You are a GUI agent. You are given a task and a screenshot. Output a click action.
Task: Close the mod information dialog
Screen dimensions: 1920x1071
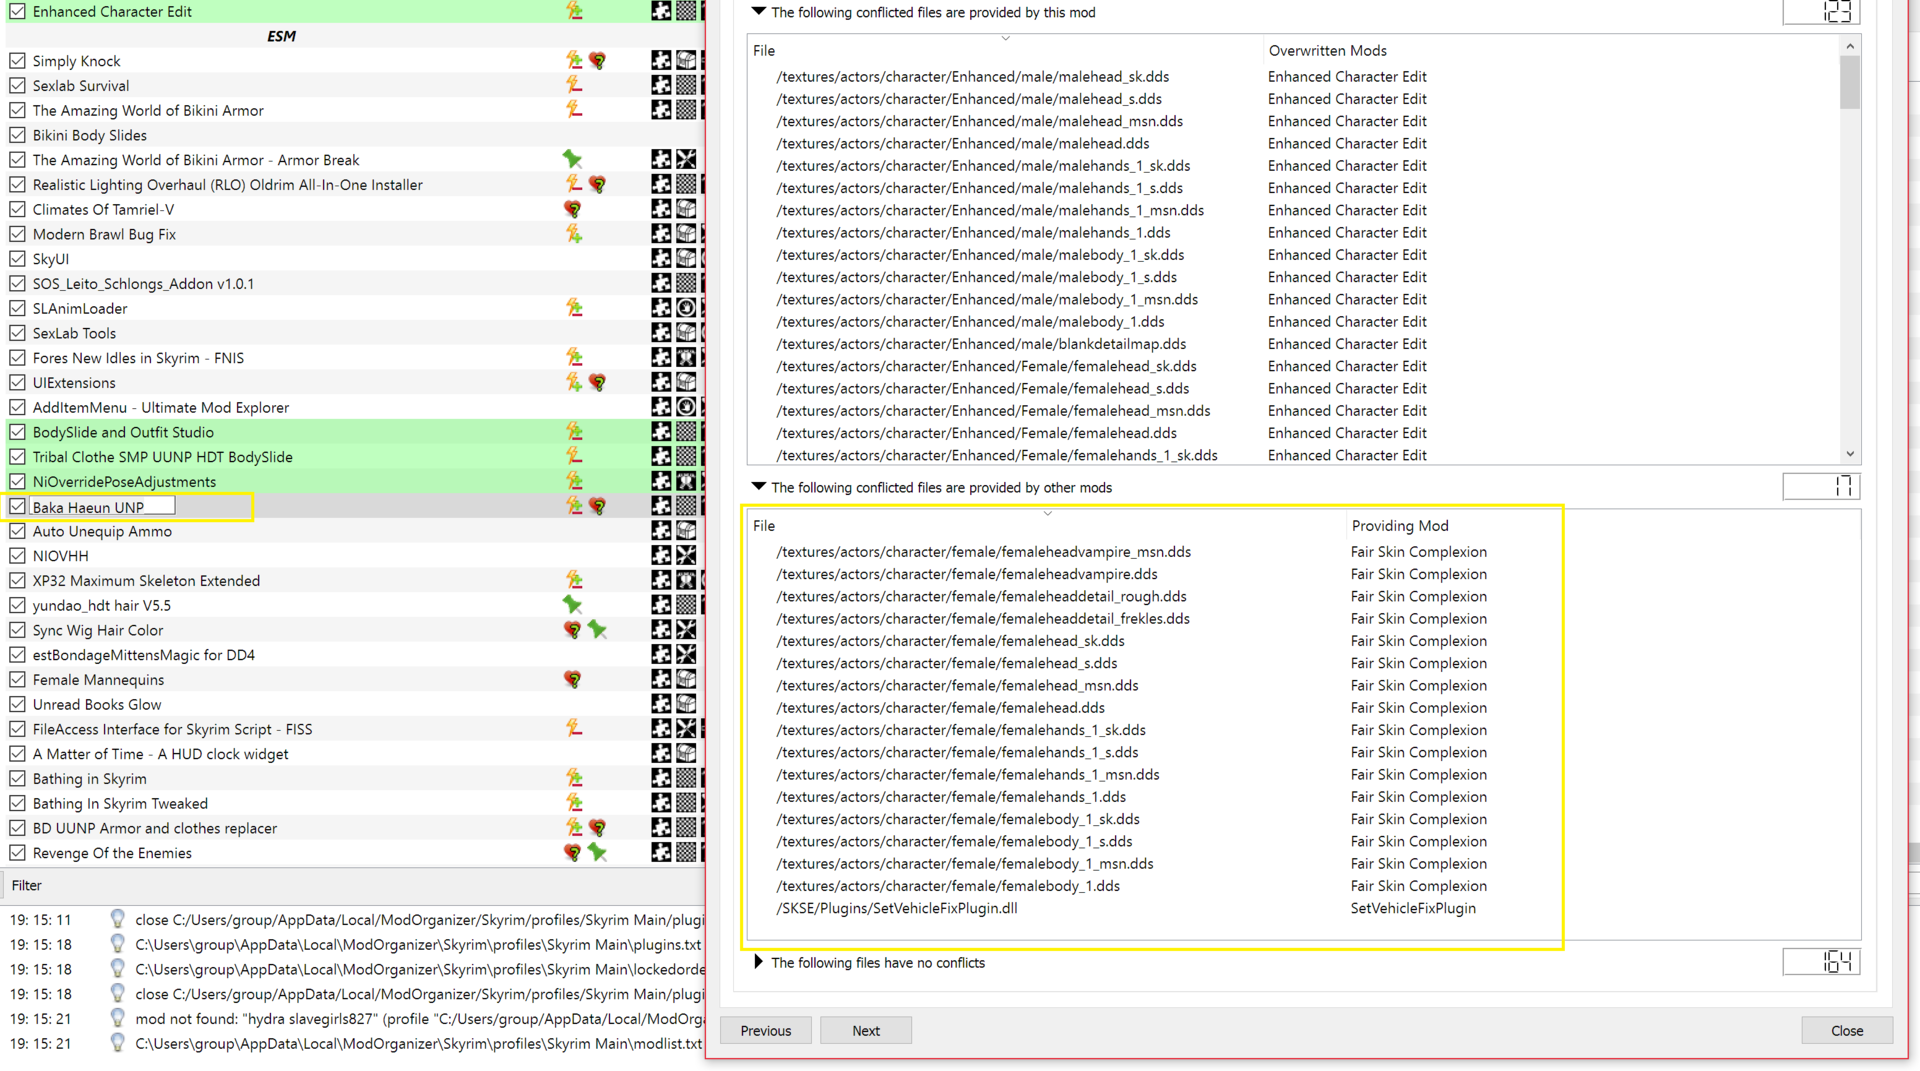pyautogui.click(x=1847, y=1031)
